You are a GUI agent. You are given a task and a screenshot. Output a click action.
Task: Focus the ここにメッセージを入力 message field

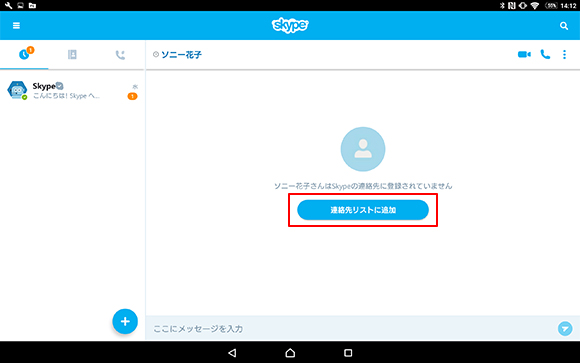(x=351, y=329)
